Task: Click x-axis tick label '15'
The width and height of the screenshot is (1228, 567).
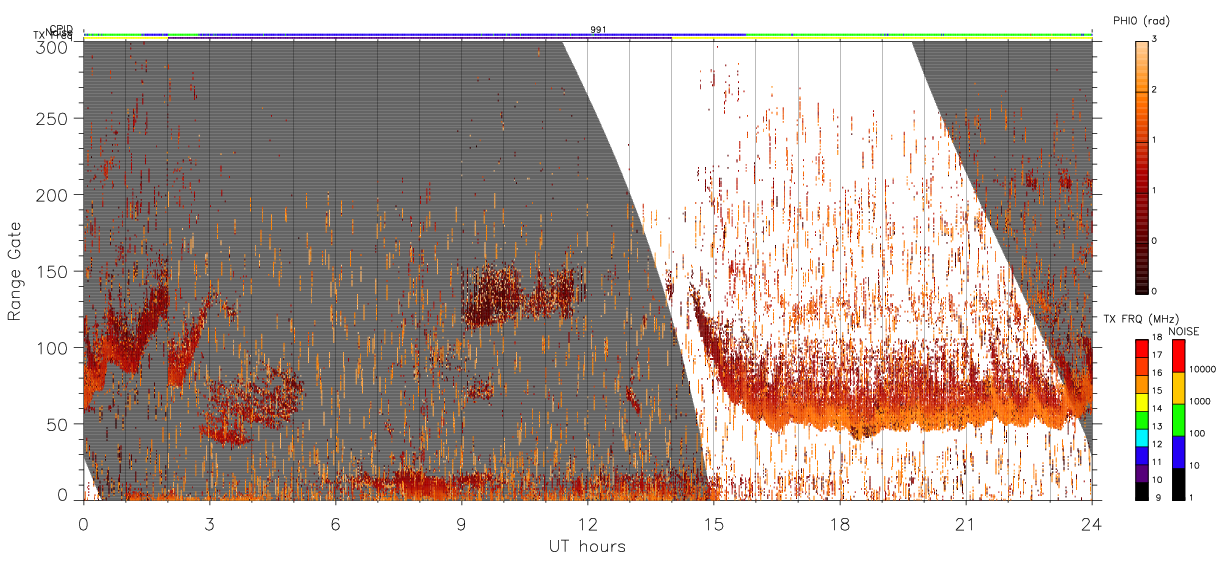Action: (713, 524)
